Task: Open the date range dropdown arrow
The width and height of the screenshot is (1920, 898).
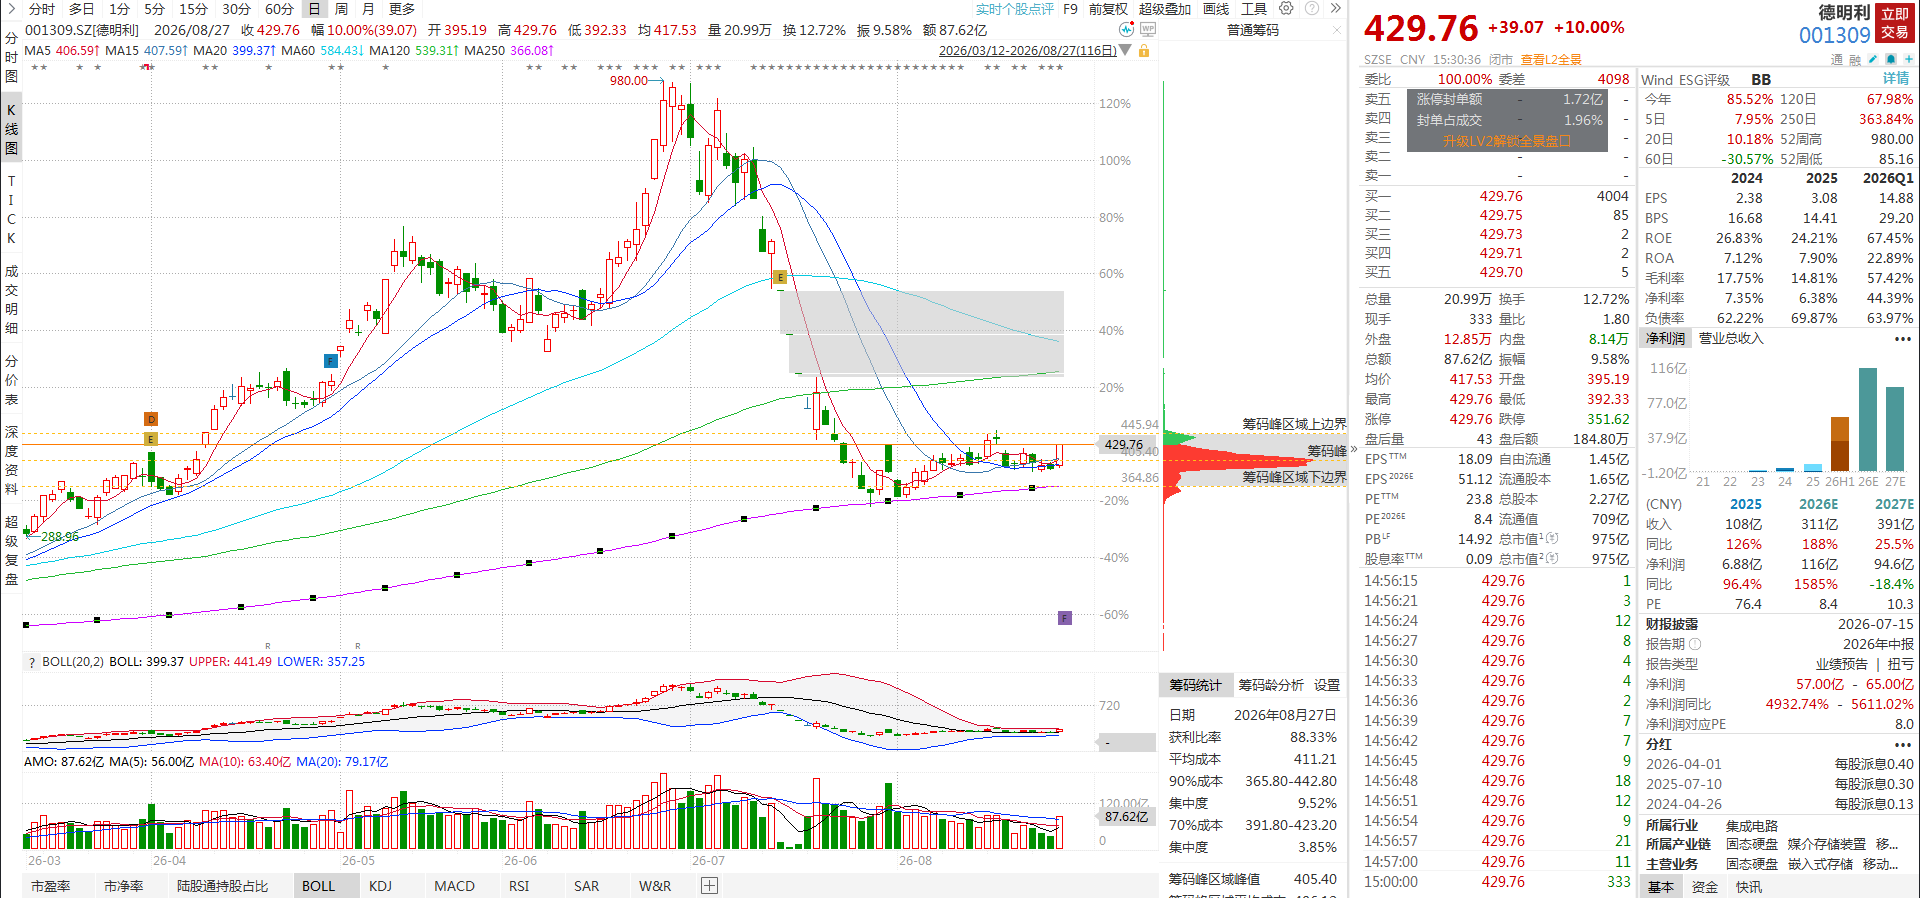Action: 1126,50
